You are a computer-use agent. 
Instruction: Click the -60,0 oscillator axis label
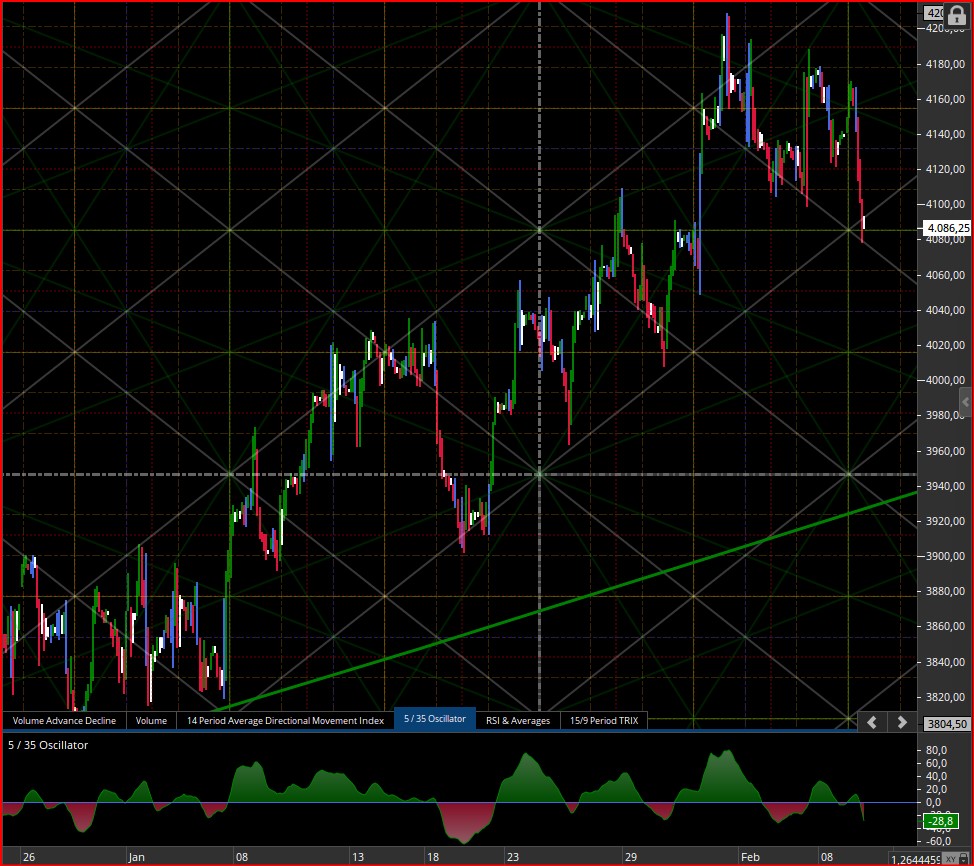tap(937, 841)
